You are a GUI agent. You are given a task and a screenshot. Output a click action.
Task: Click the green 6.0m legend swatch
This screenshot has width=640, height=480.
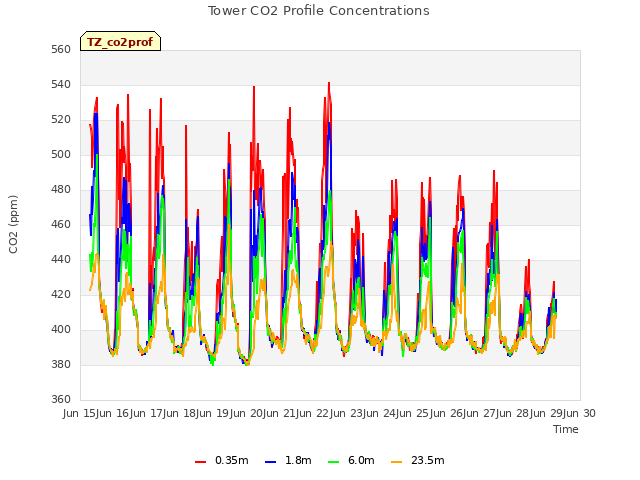333,462
